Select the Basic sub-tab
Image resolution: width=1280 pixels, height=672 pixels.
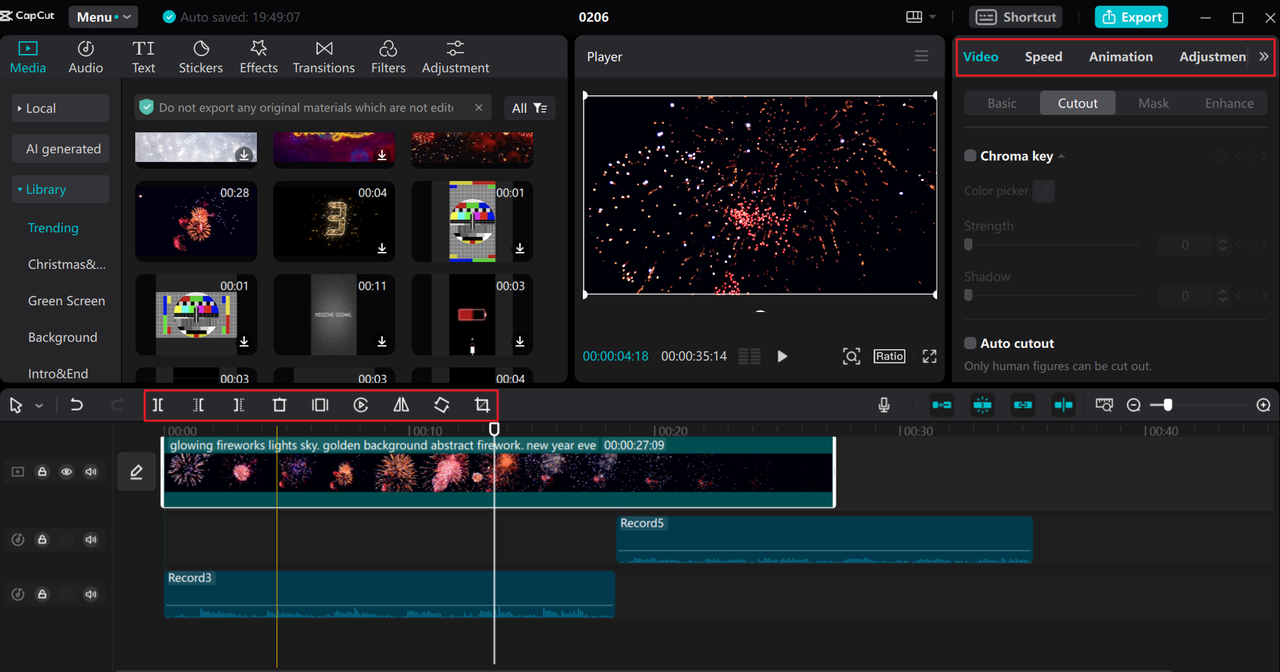[x=1002, y=103]
